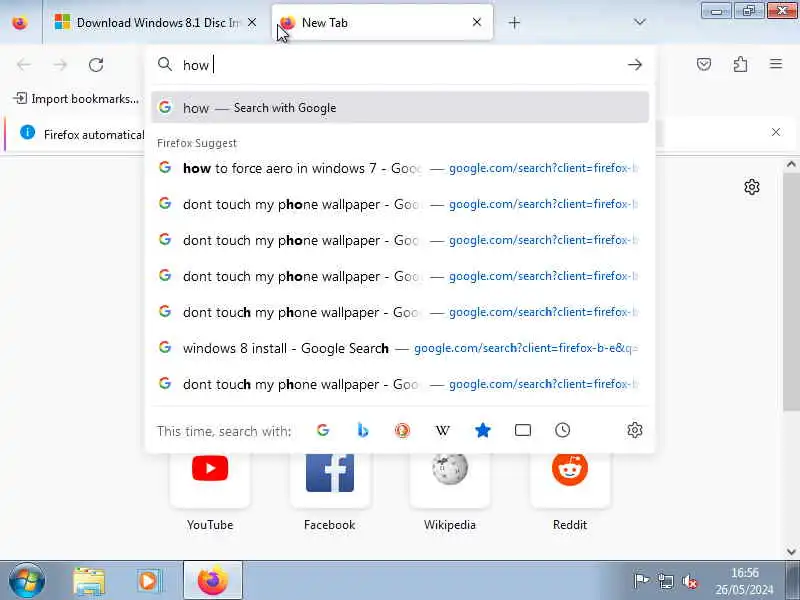Click muted volume tray icon
The image size is (800, 600).
(690, 581)
